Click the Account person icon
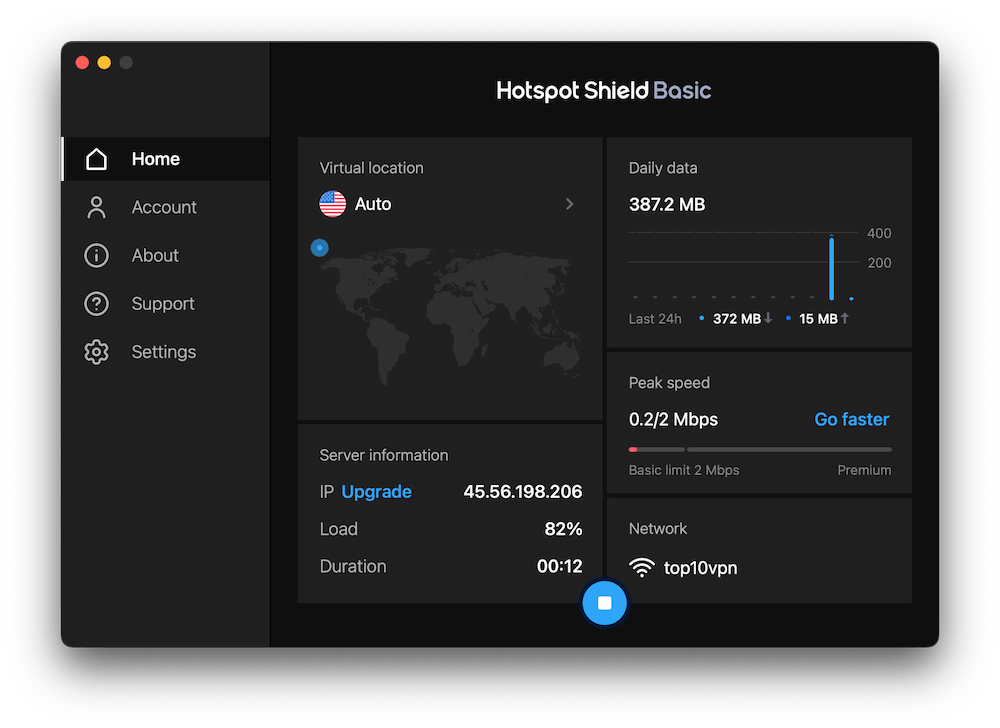This screenshot has height=728, width=1000. tap(96, 207)
